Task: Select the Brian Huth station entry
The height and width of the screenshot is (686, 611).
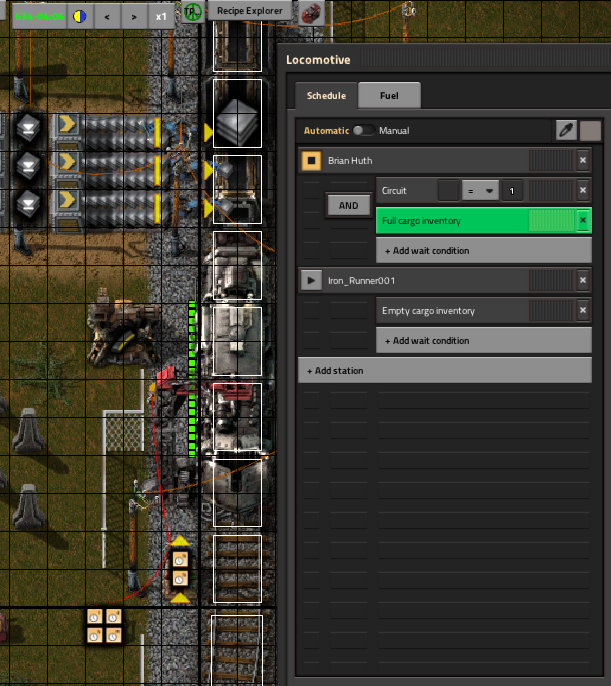Action: point(445,161)
